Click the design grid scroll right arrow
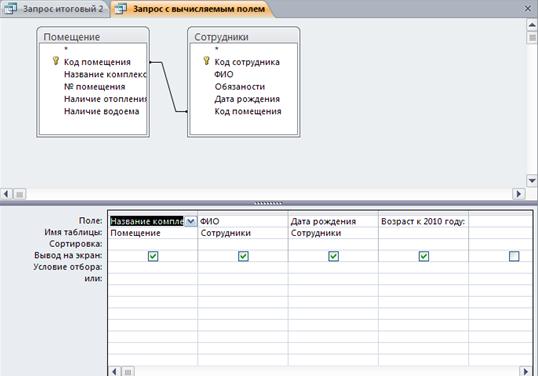This screenshot has width=538, height=376. pyautogui.click(x=525, y=371)
